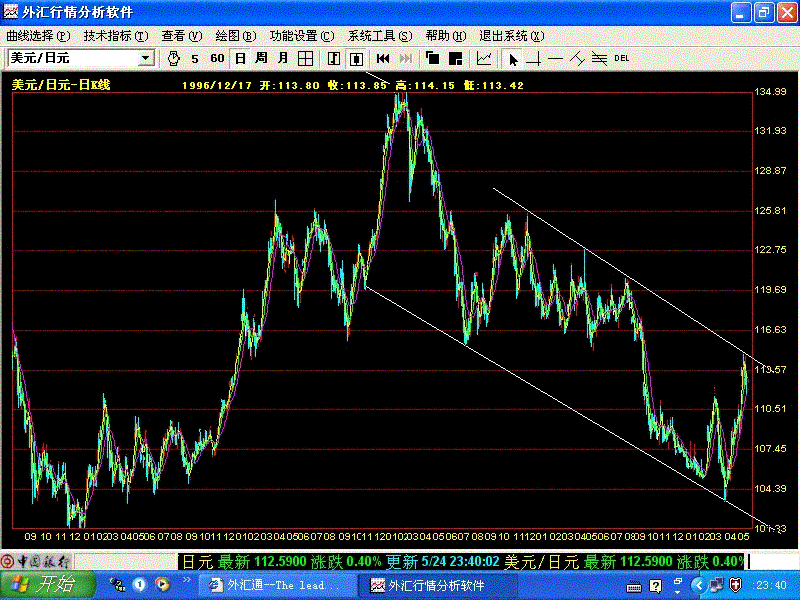Click the overlapping windows cascade icon

click(433, 58)
